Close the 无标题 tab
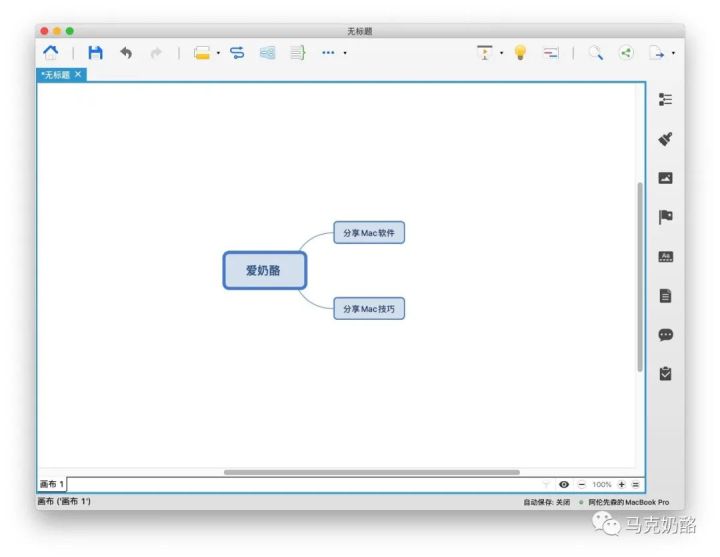This screenshot has width=720, height=557. pyautogui.click(x=78, y=74)
